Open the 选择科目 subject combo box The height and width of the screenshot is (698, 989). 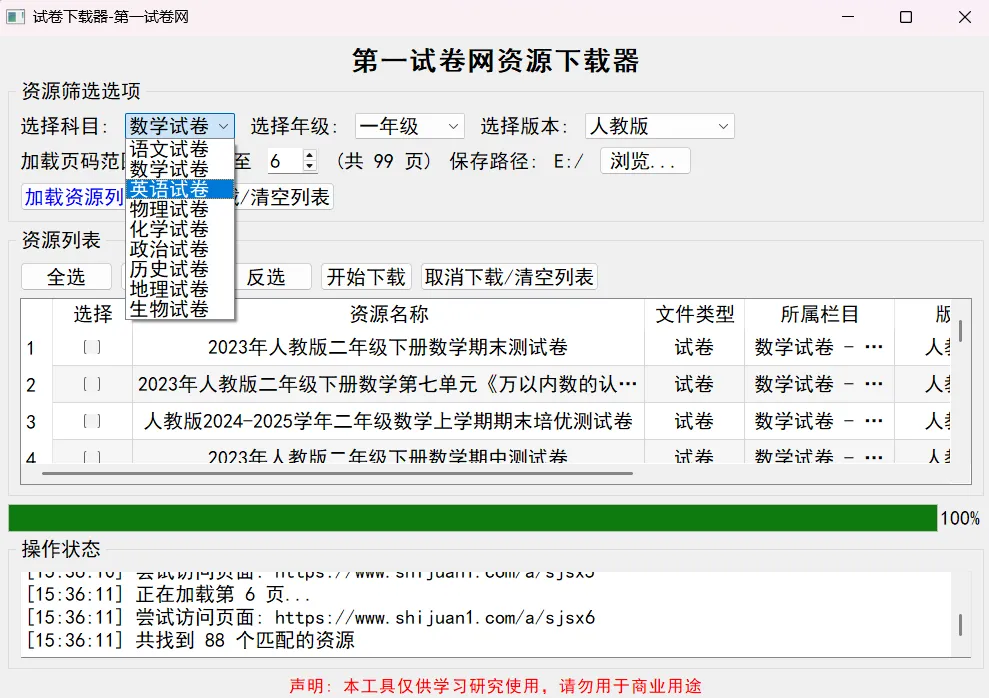180,126
